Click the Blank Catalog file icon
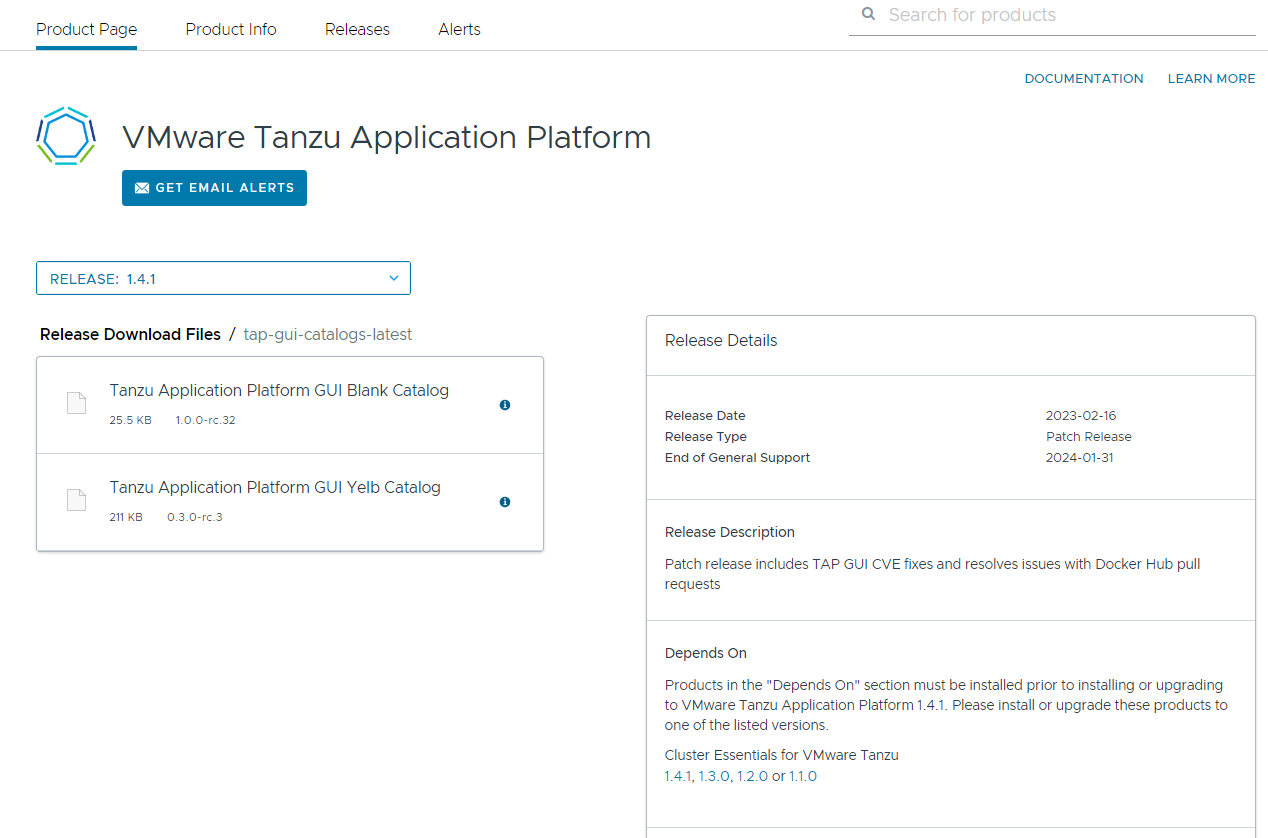The image size is (1268, 838). (x=77, y=403)
